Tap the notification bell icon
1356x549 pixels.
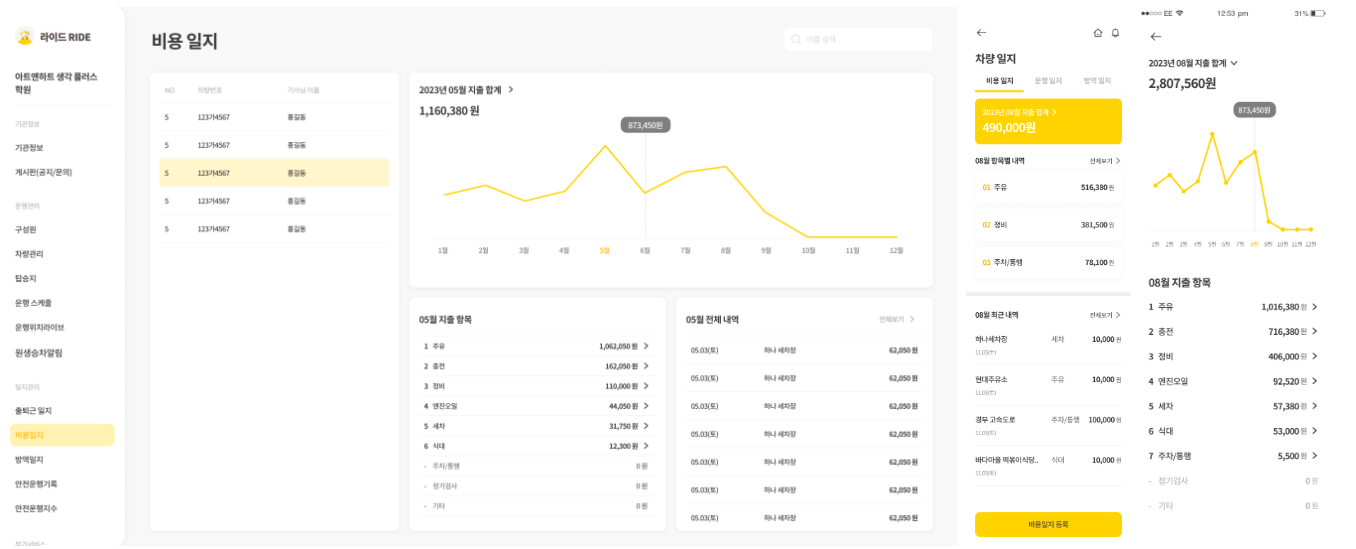pyautogui.click(x=1115, y=33)
